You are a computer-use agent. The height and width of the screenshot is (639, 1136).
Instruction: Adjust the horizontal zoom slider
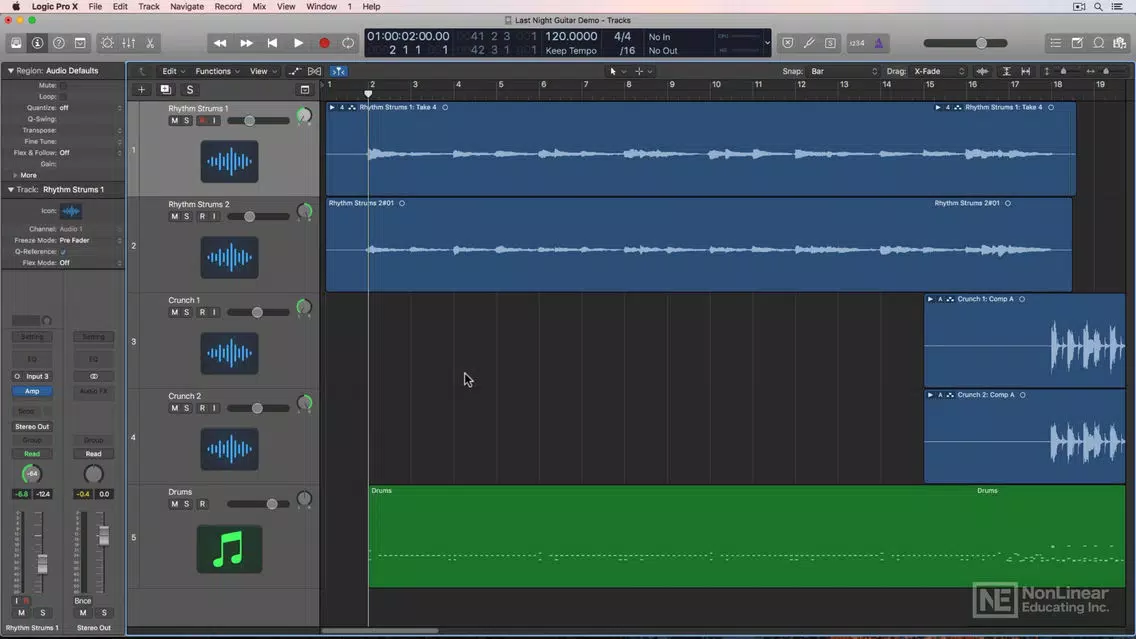tap(1107, 71)
